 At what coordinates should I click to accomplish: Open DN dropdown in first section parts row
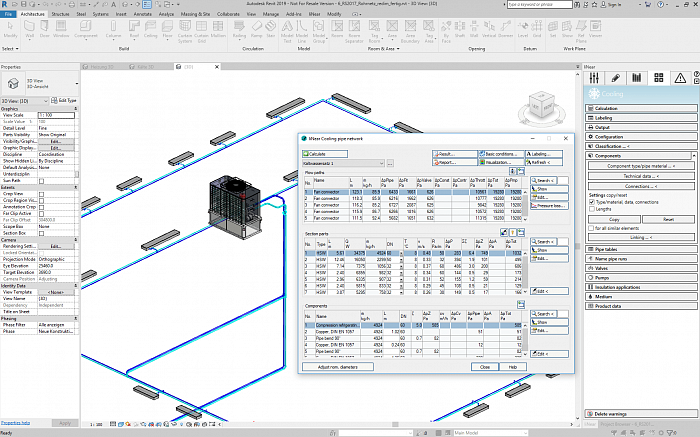[401, 254]
